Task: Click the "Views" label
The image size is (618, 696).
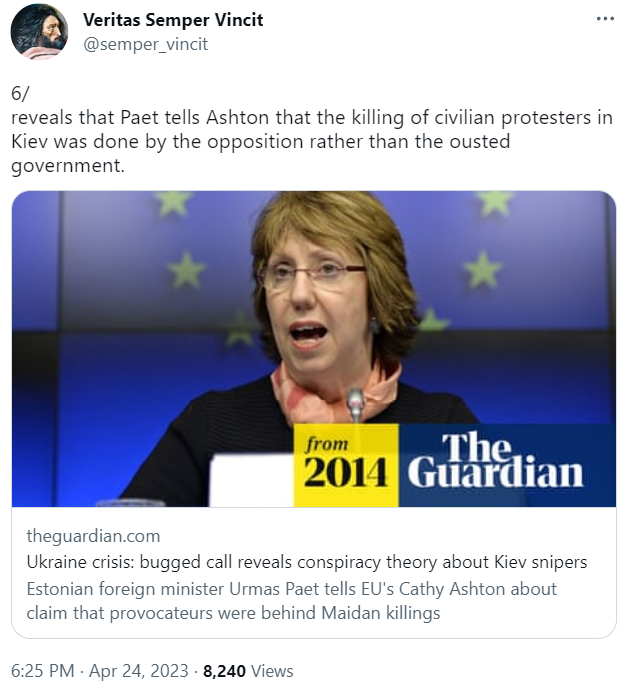Action: click(272, 671)
